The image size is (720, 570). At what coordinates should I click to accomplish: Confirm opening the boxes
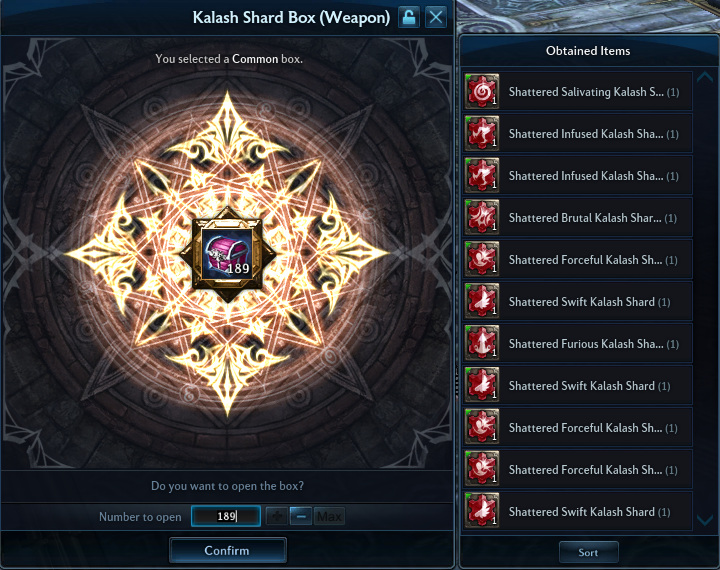[228, 550]
